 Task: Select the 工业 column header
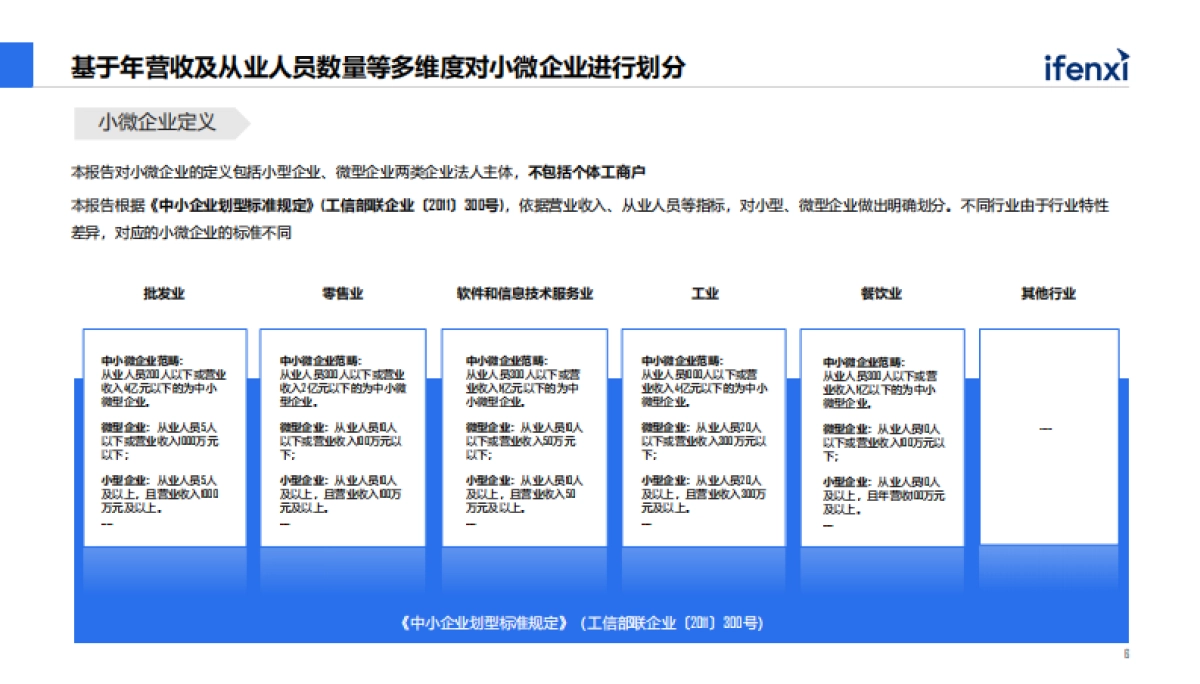(703, 294)
